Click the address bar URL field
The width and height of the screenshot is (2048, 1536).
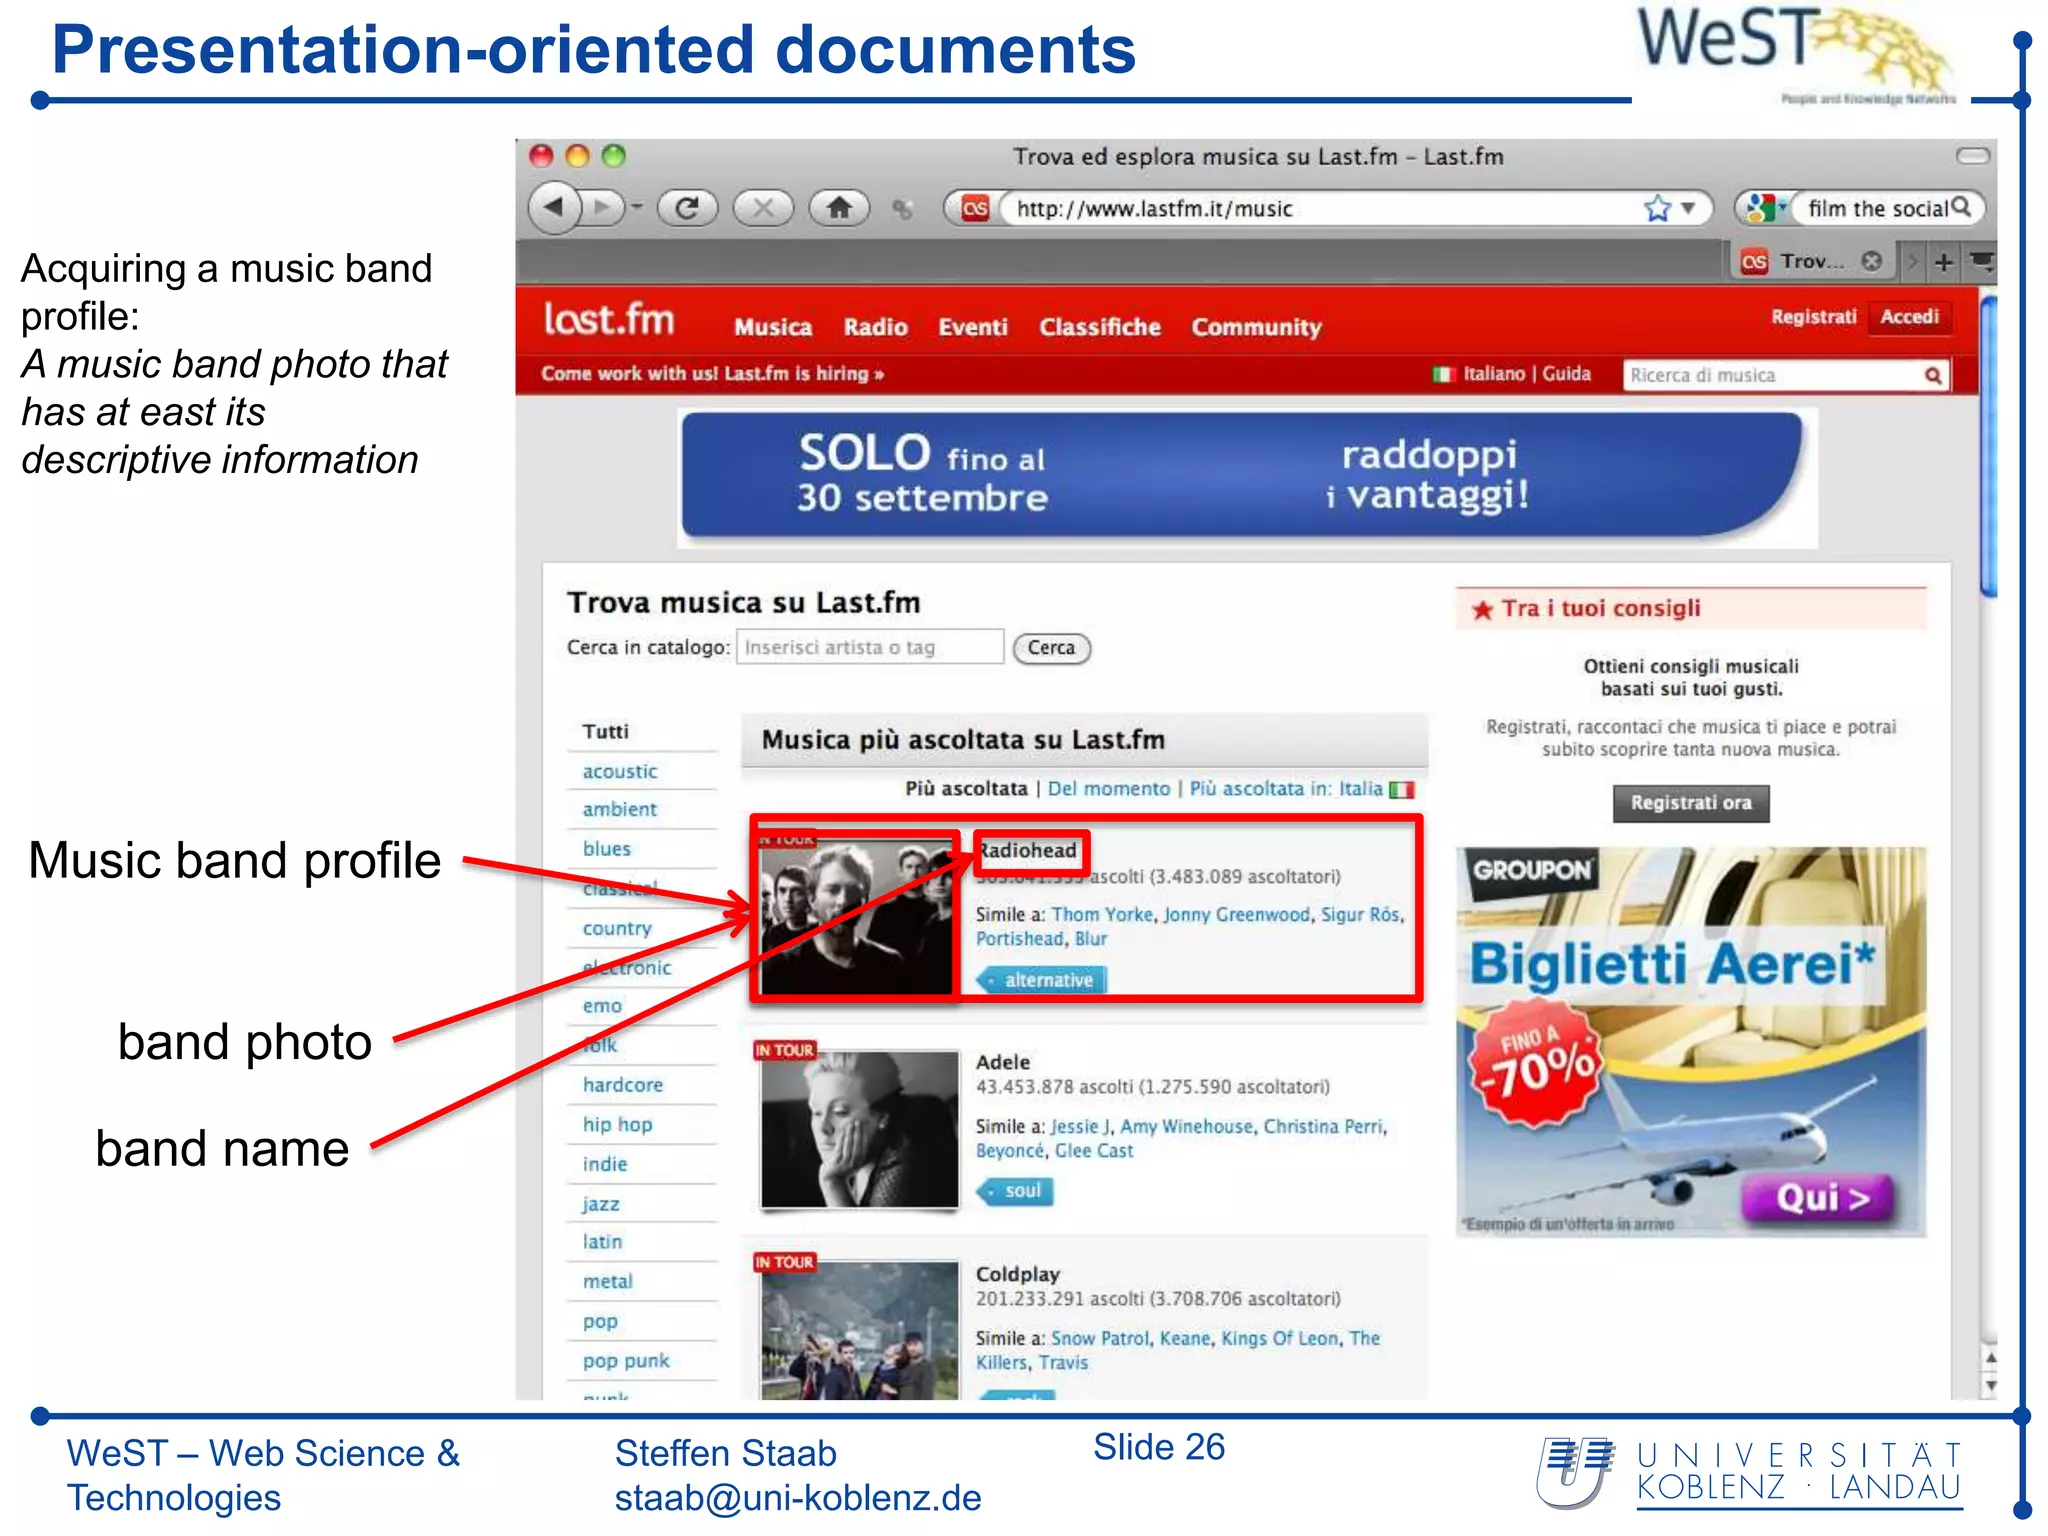click(1320, 208)
